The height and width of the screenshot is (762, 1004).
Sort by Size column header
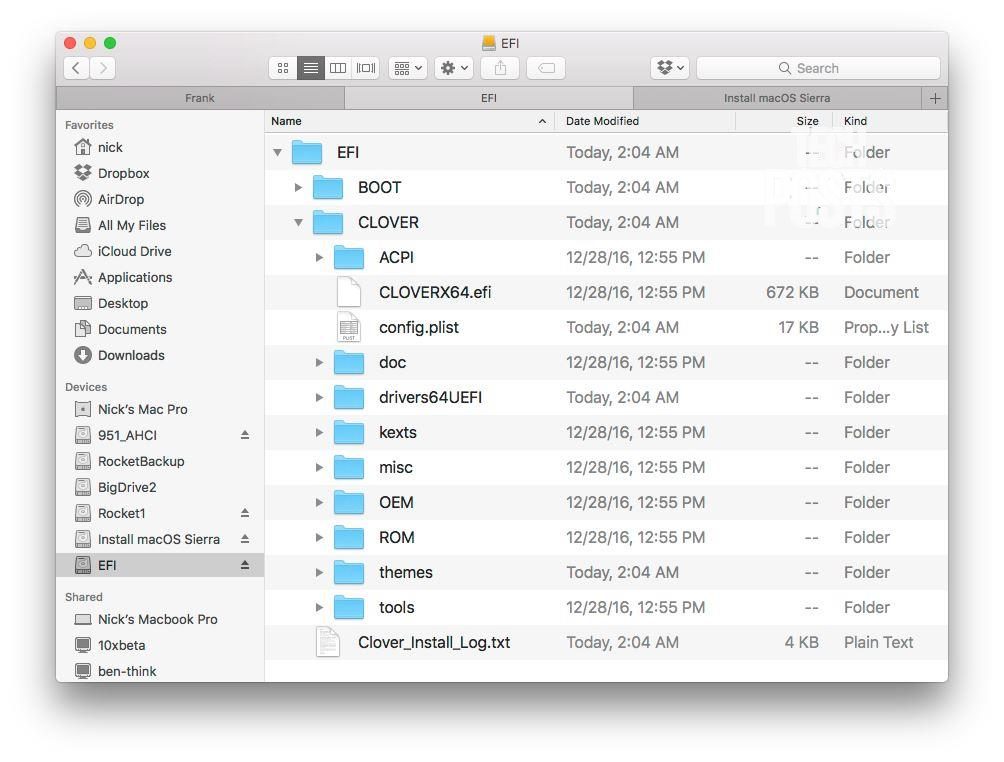pos(784,121)
